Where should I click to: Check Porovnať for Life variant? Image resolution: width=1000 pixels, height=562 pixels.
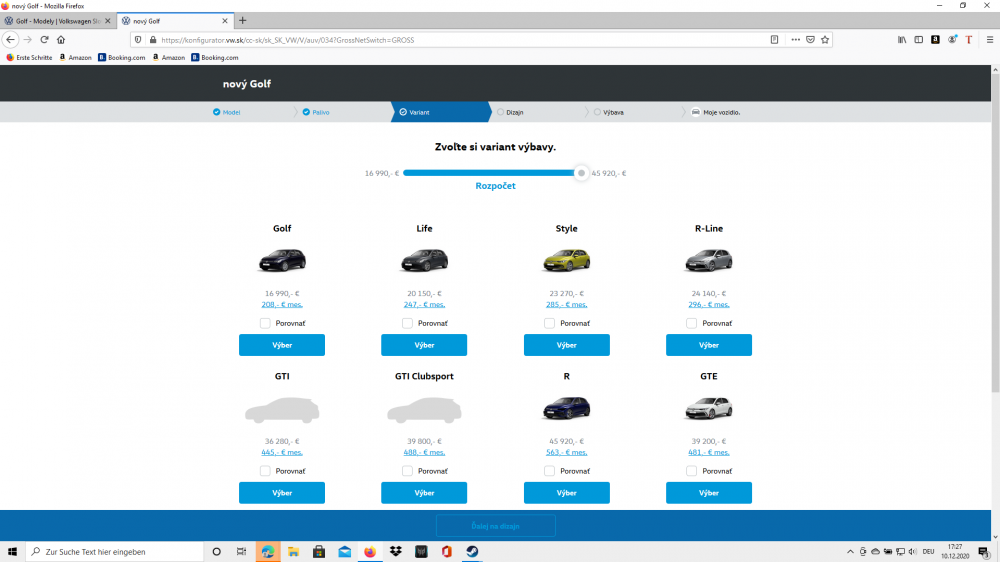click(407, 323)
